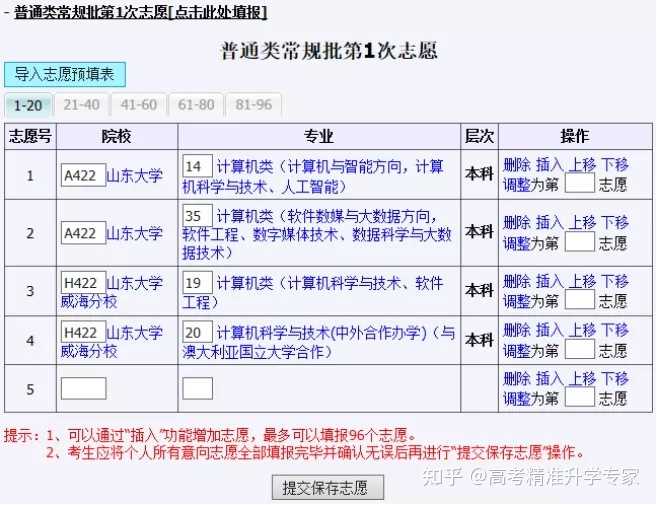Click 导入志愿预填表 button

65,75
